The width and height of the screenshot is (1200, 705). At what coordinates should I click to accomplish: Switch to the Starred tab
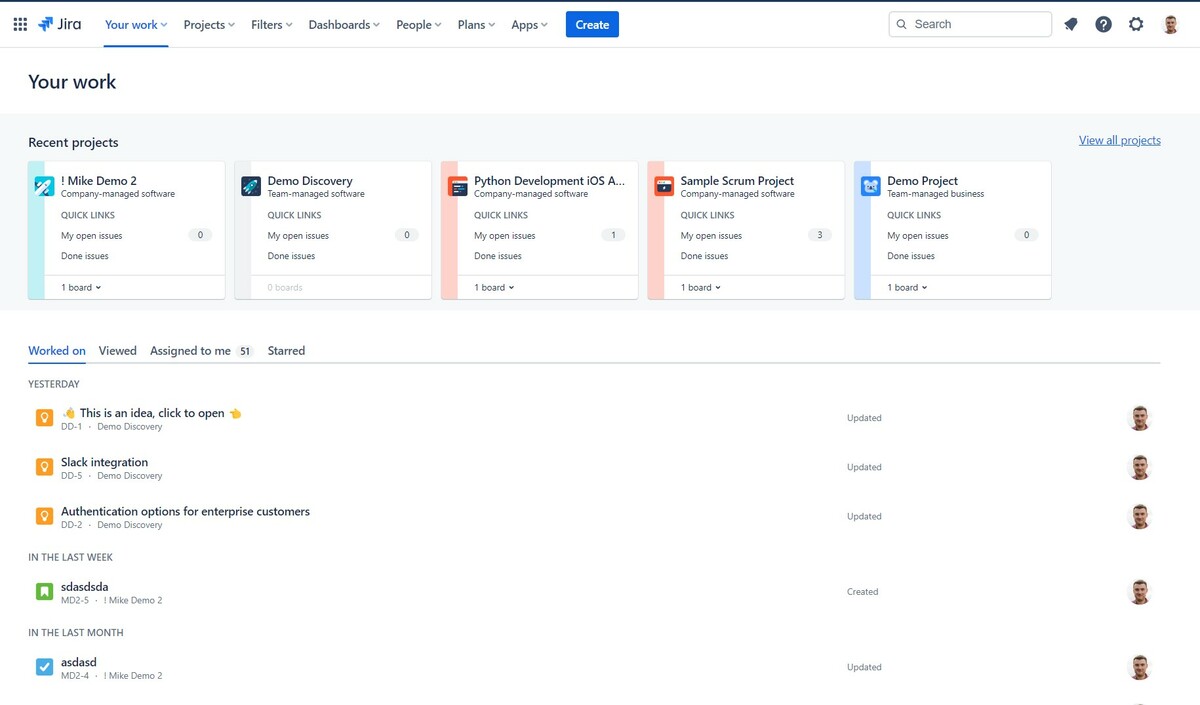pyautogui.click(x=285, y=351)
